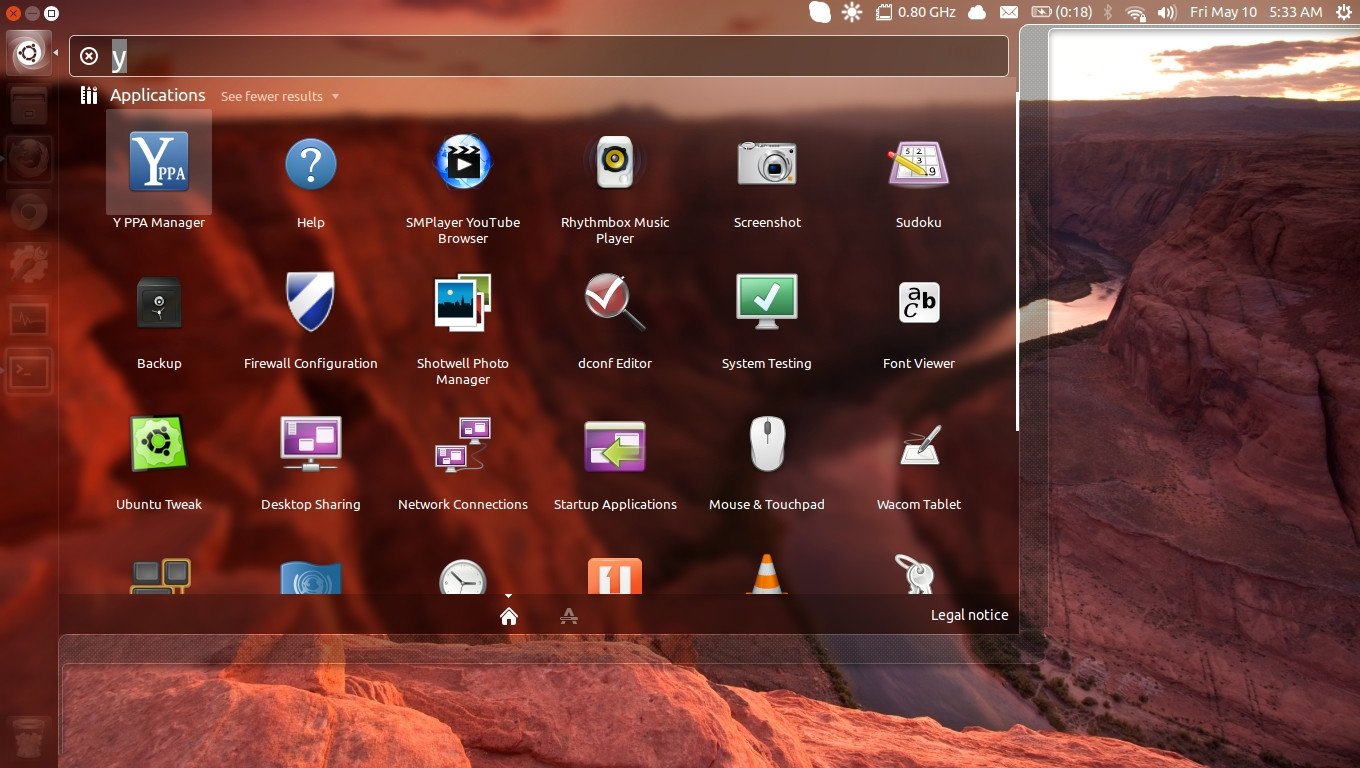Viewport: 1360px width, 768px height.
Task: Open Trash in the launcher
Action: [x=29, y=739]
